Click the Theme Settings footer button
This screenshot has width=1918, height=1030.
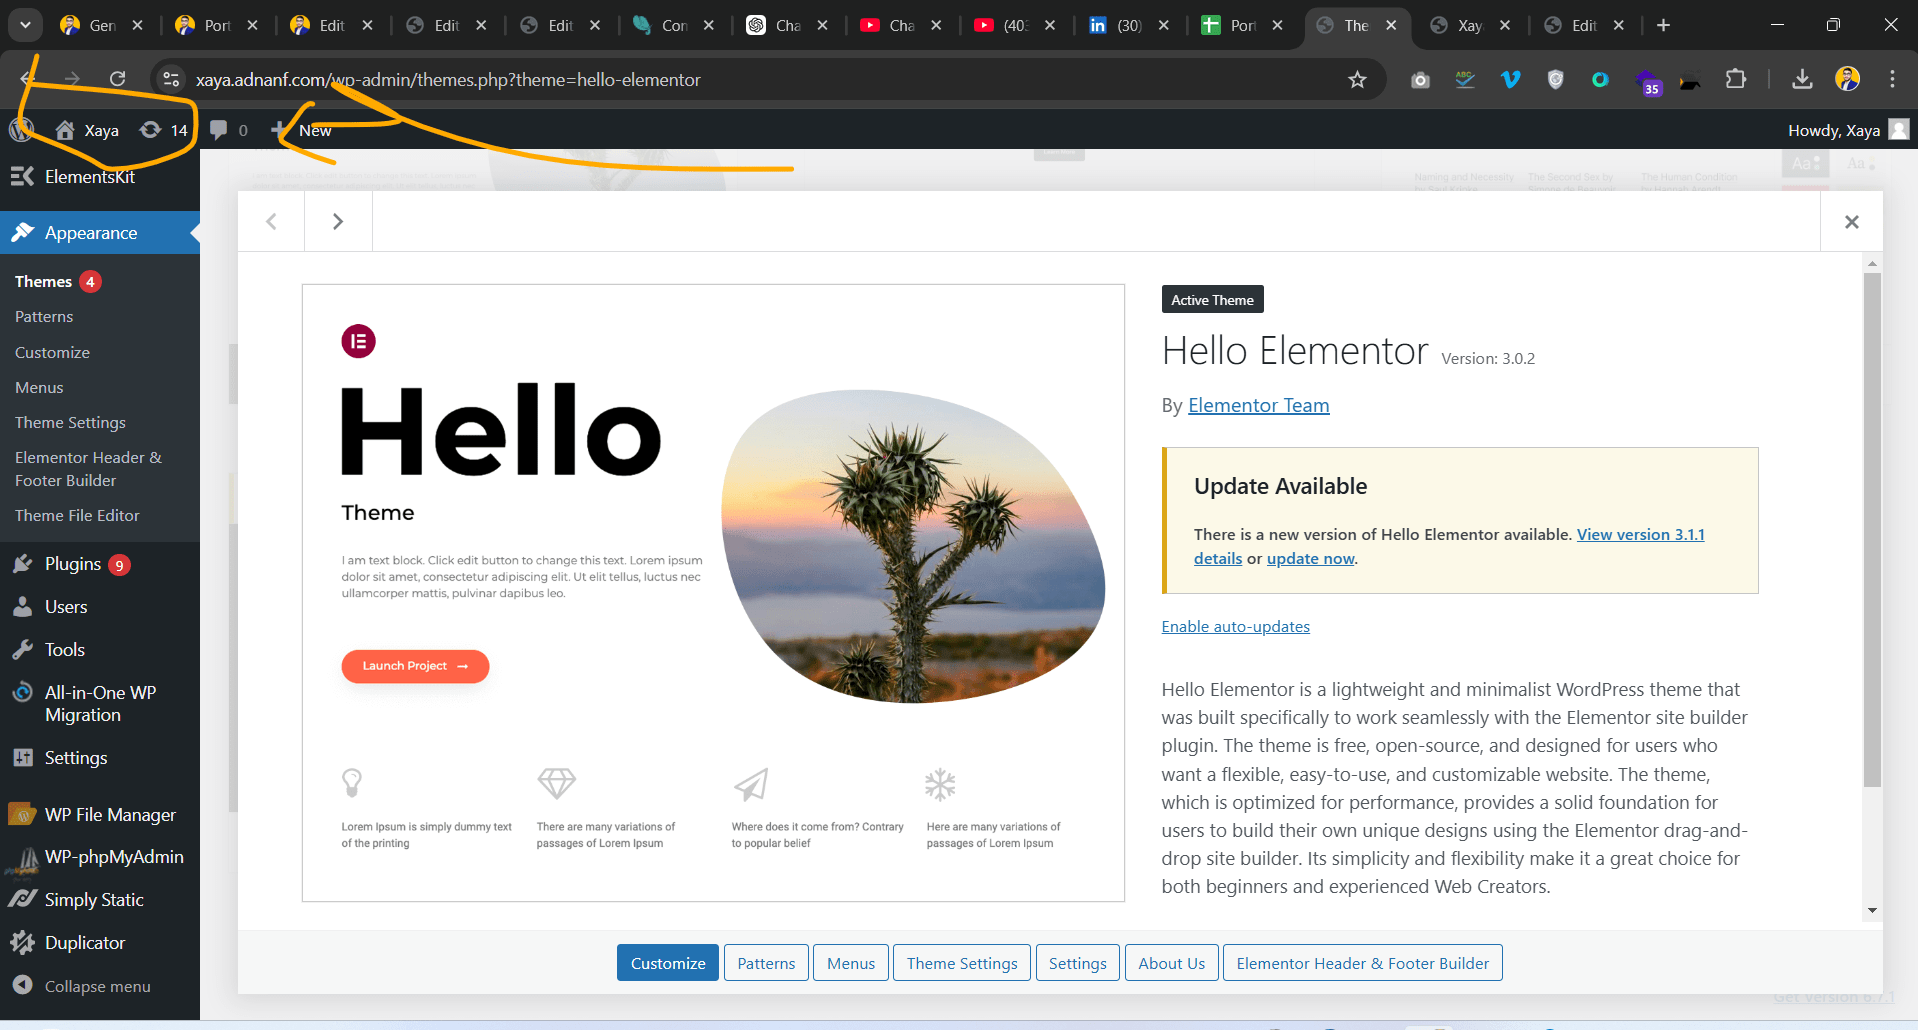pyautogui.click(x=962, y=963)
